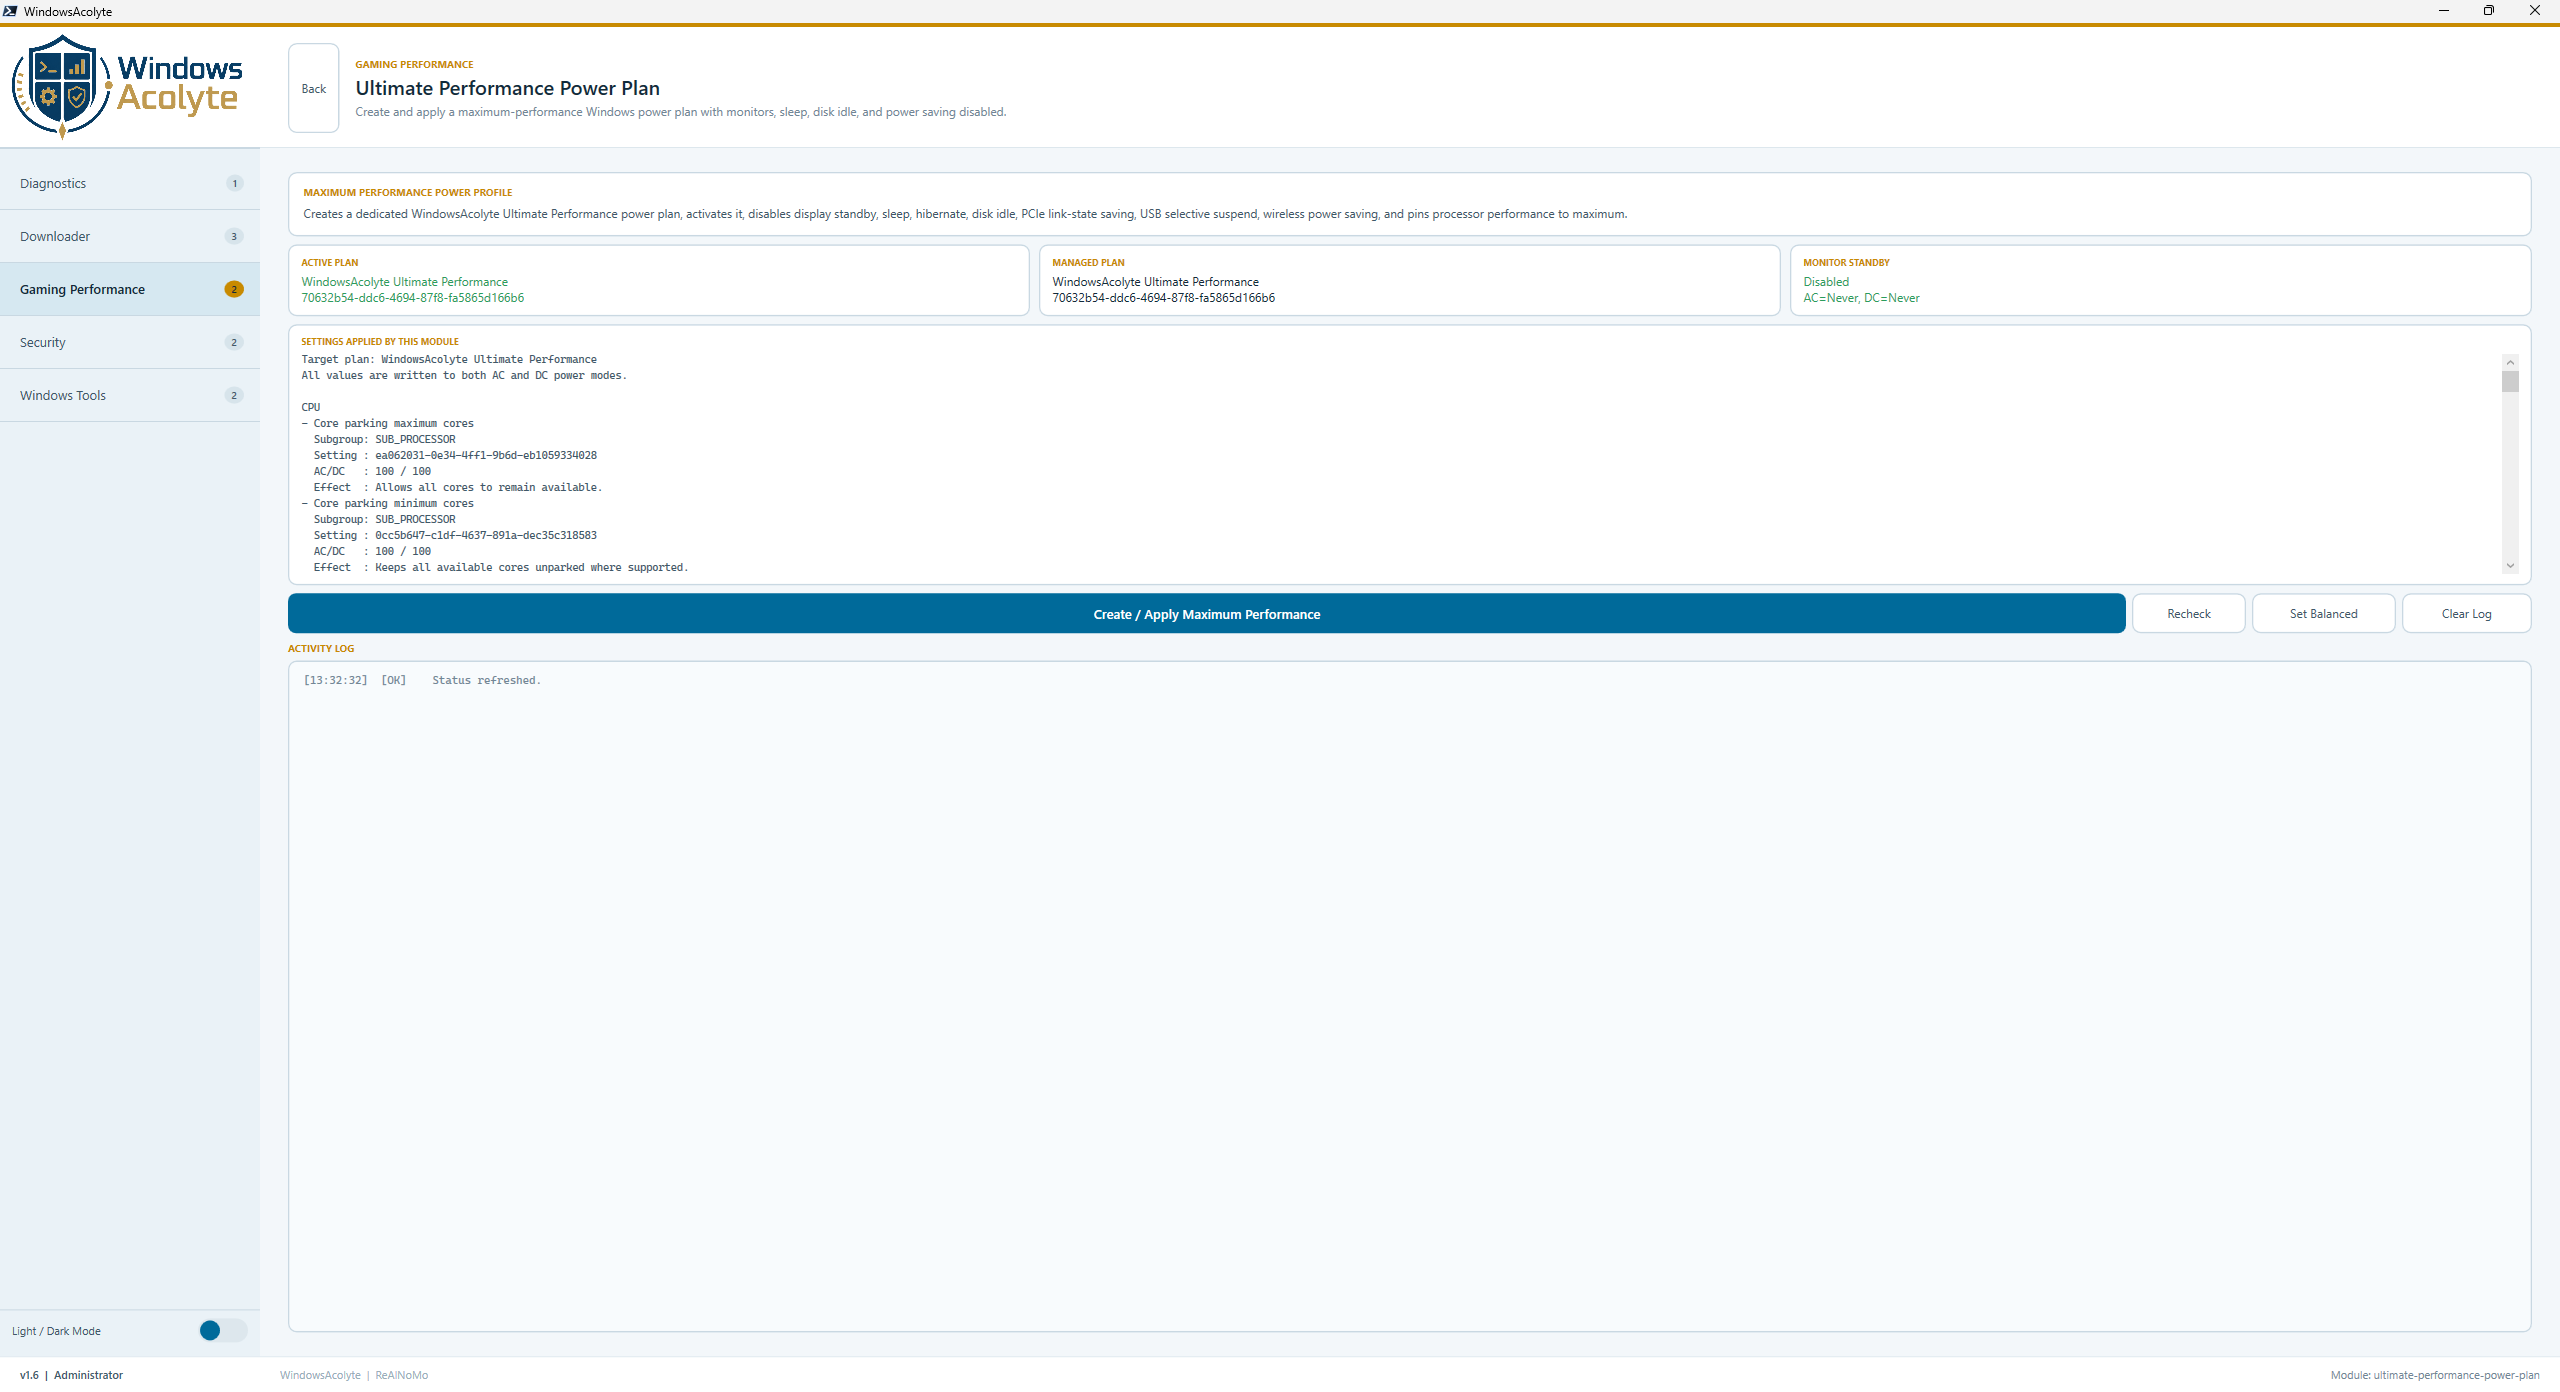Click the 'MONITOR STANDBY' card label
The image size is (2560, 1392).
1846,263
